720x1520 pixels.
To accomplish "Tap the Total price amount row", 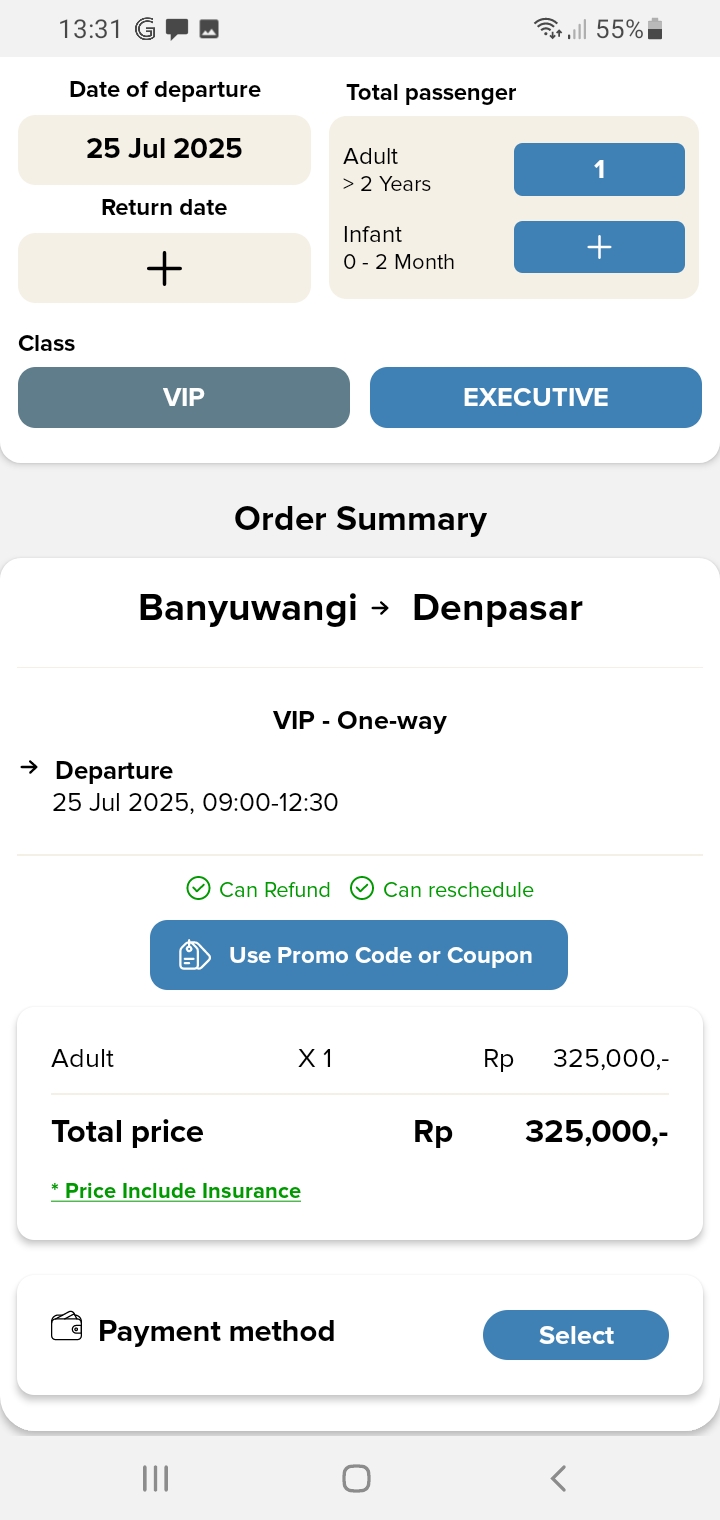I will 360,1132.
